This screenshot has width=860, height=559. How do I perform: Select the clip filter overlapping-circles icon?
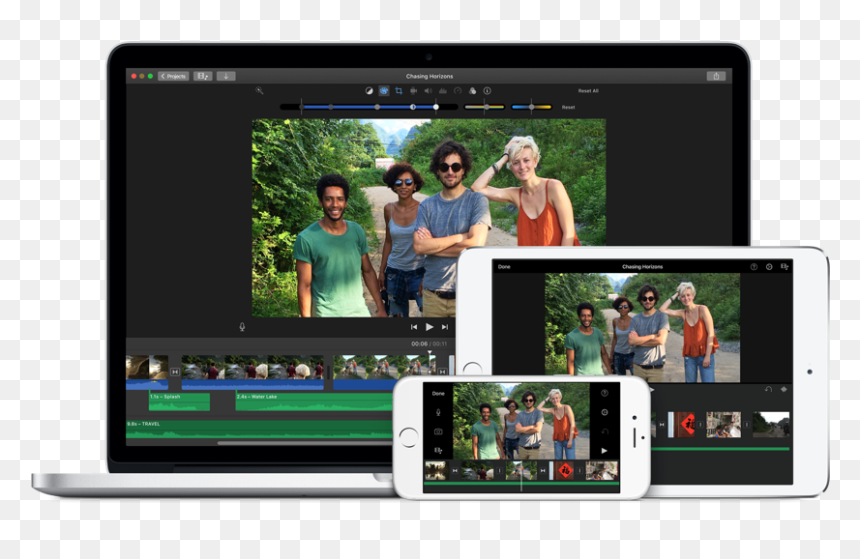[x=472, y=91]
